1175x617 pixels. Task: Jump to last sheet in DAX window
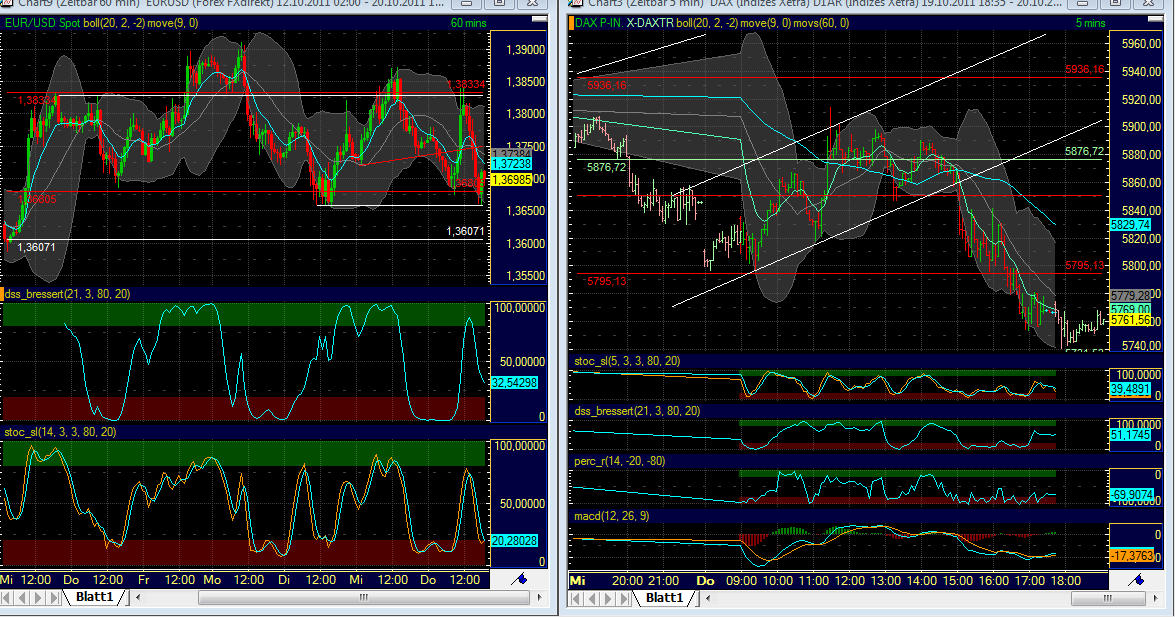[622, 598]
